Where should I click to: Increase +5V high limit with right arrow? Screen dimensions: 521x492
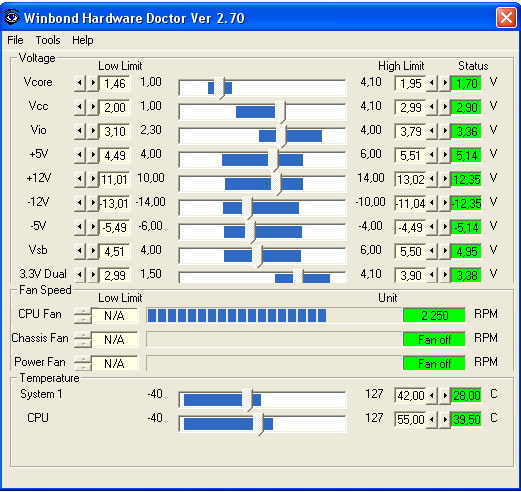point(445,155)
